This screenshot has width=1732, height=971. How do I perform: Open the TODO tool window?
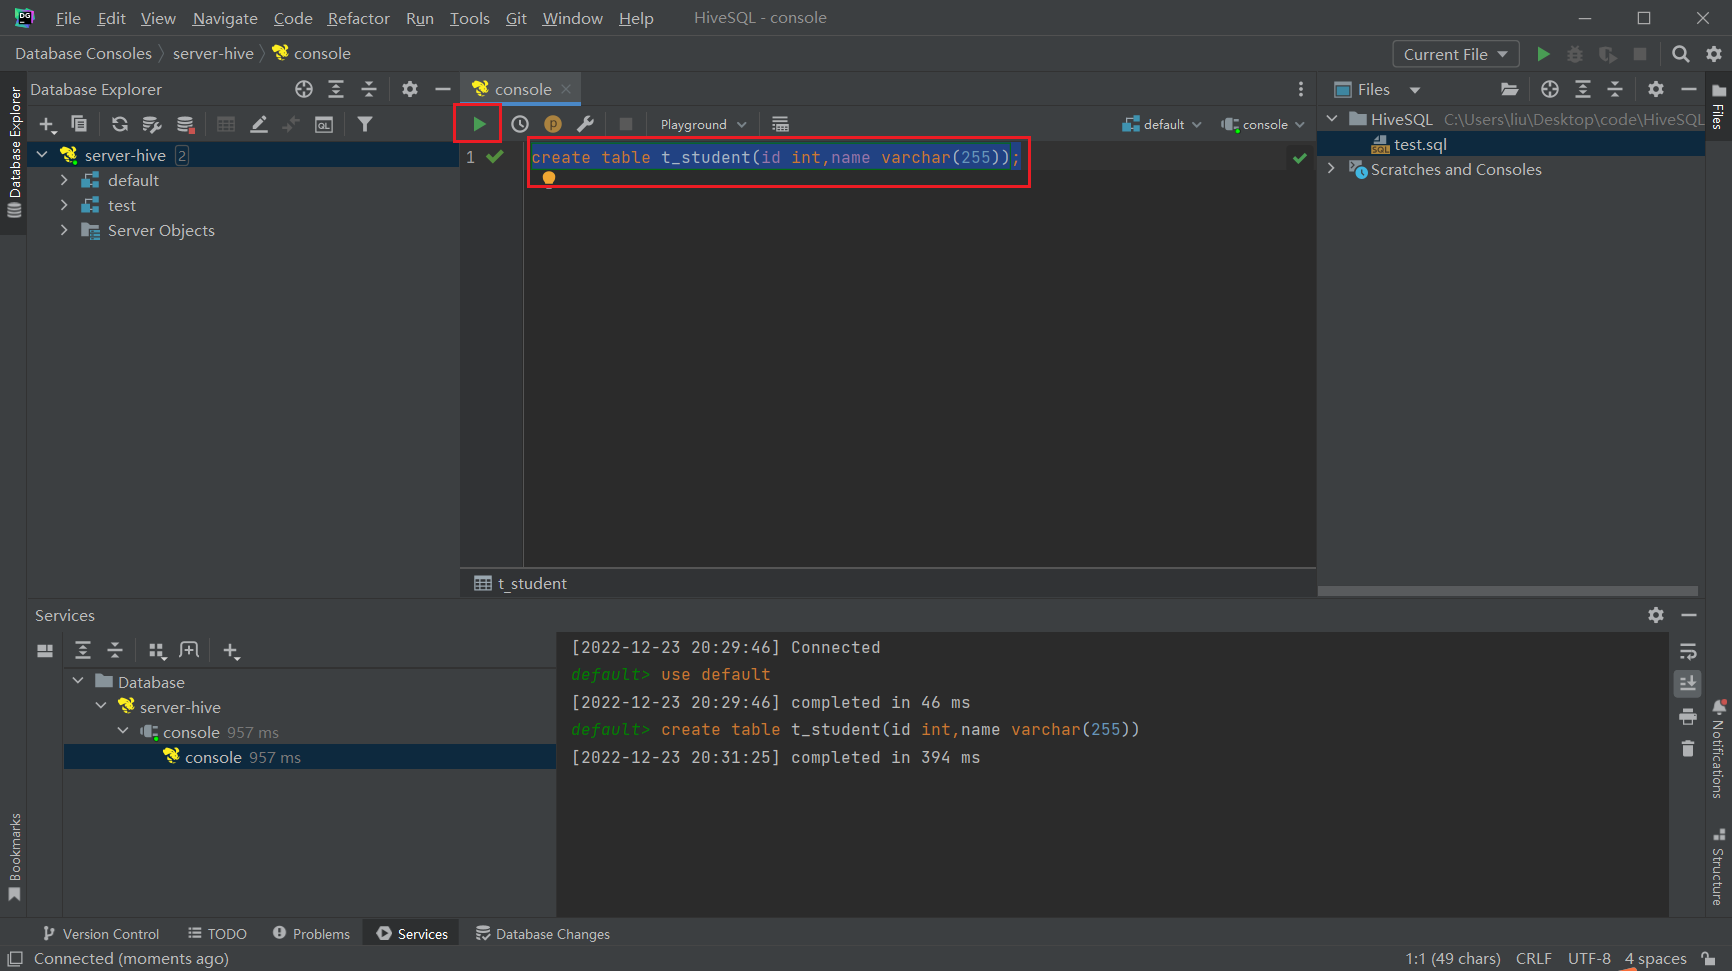point(217,934)
